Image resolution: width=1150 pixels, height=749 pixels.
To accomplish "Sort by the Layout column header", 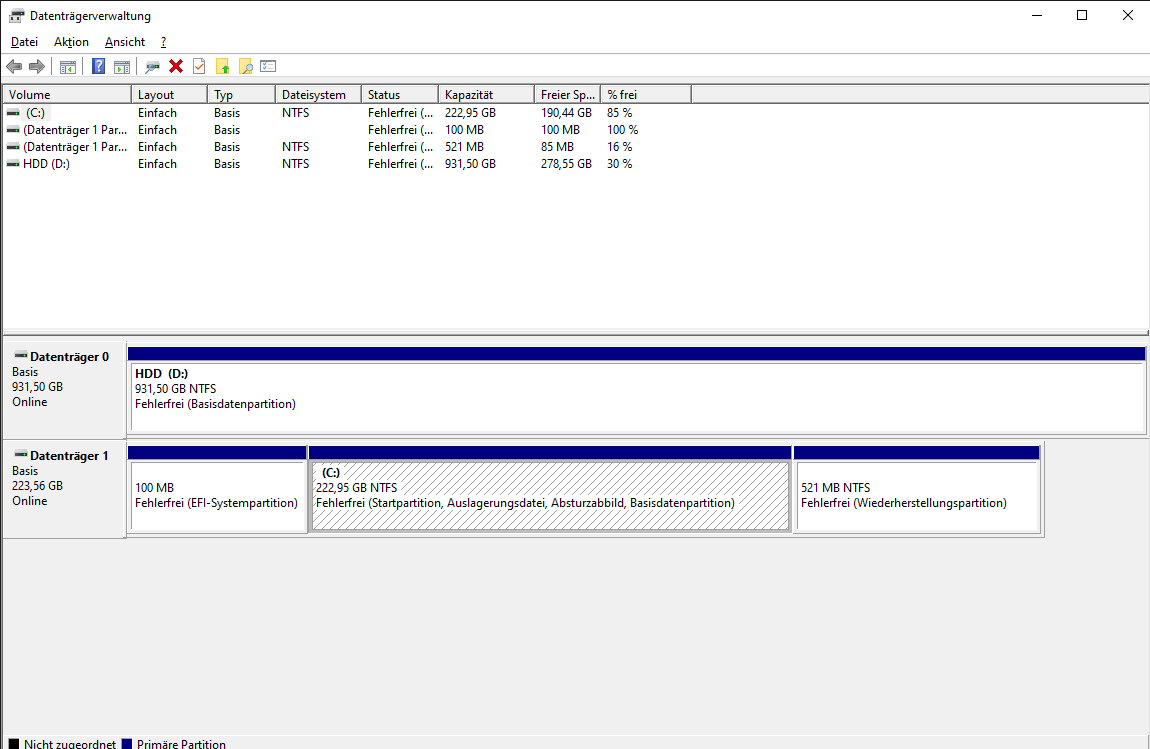I will pos(169,95).
